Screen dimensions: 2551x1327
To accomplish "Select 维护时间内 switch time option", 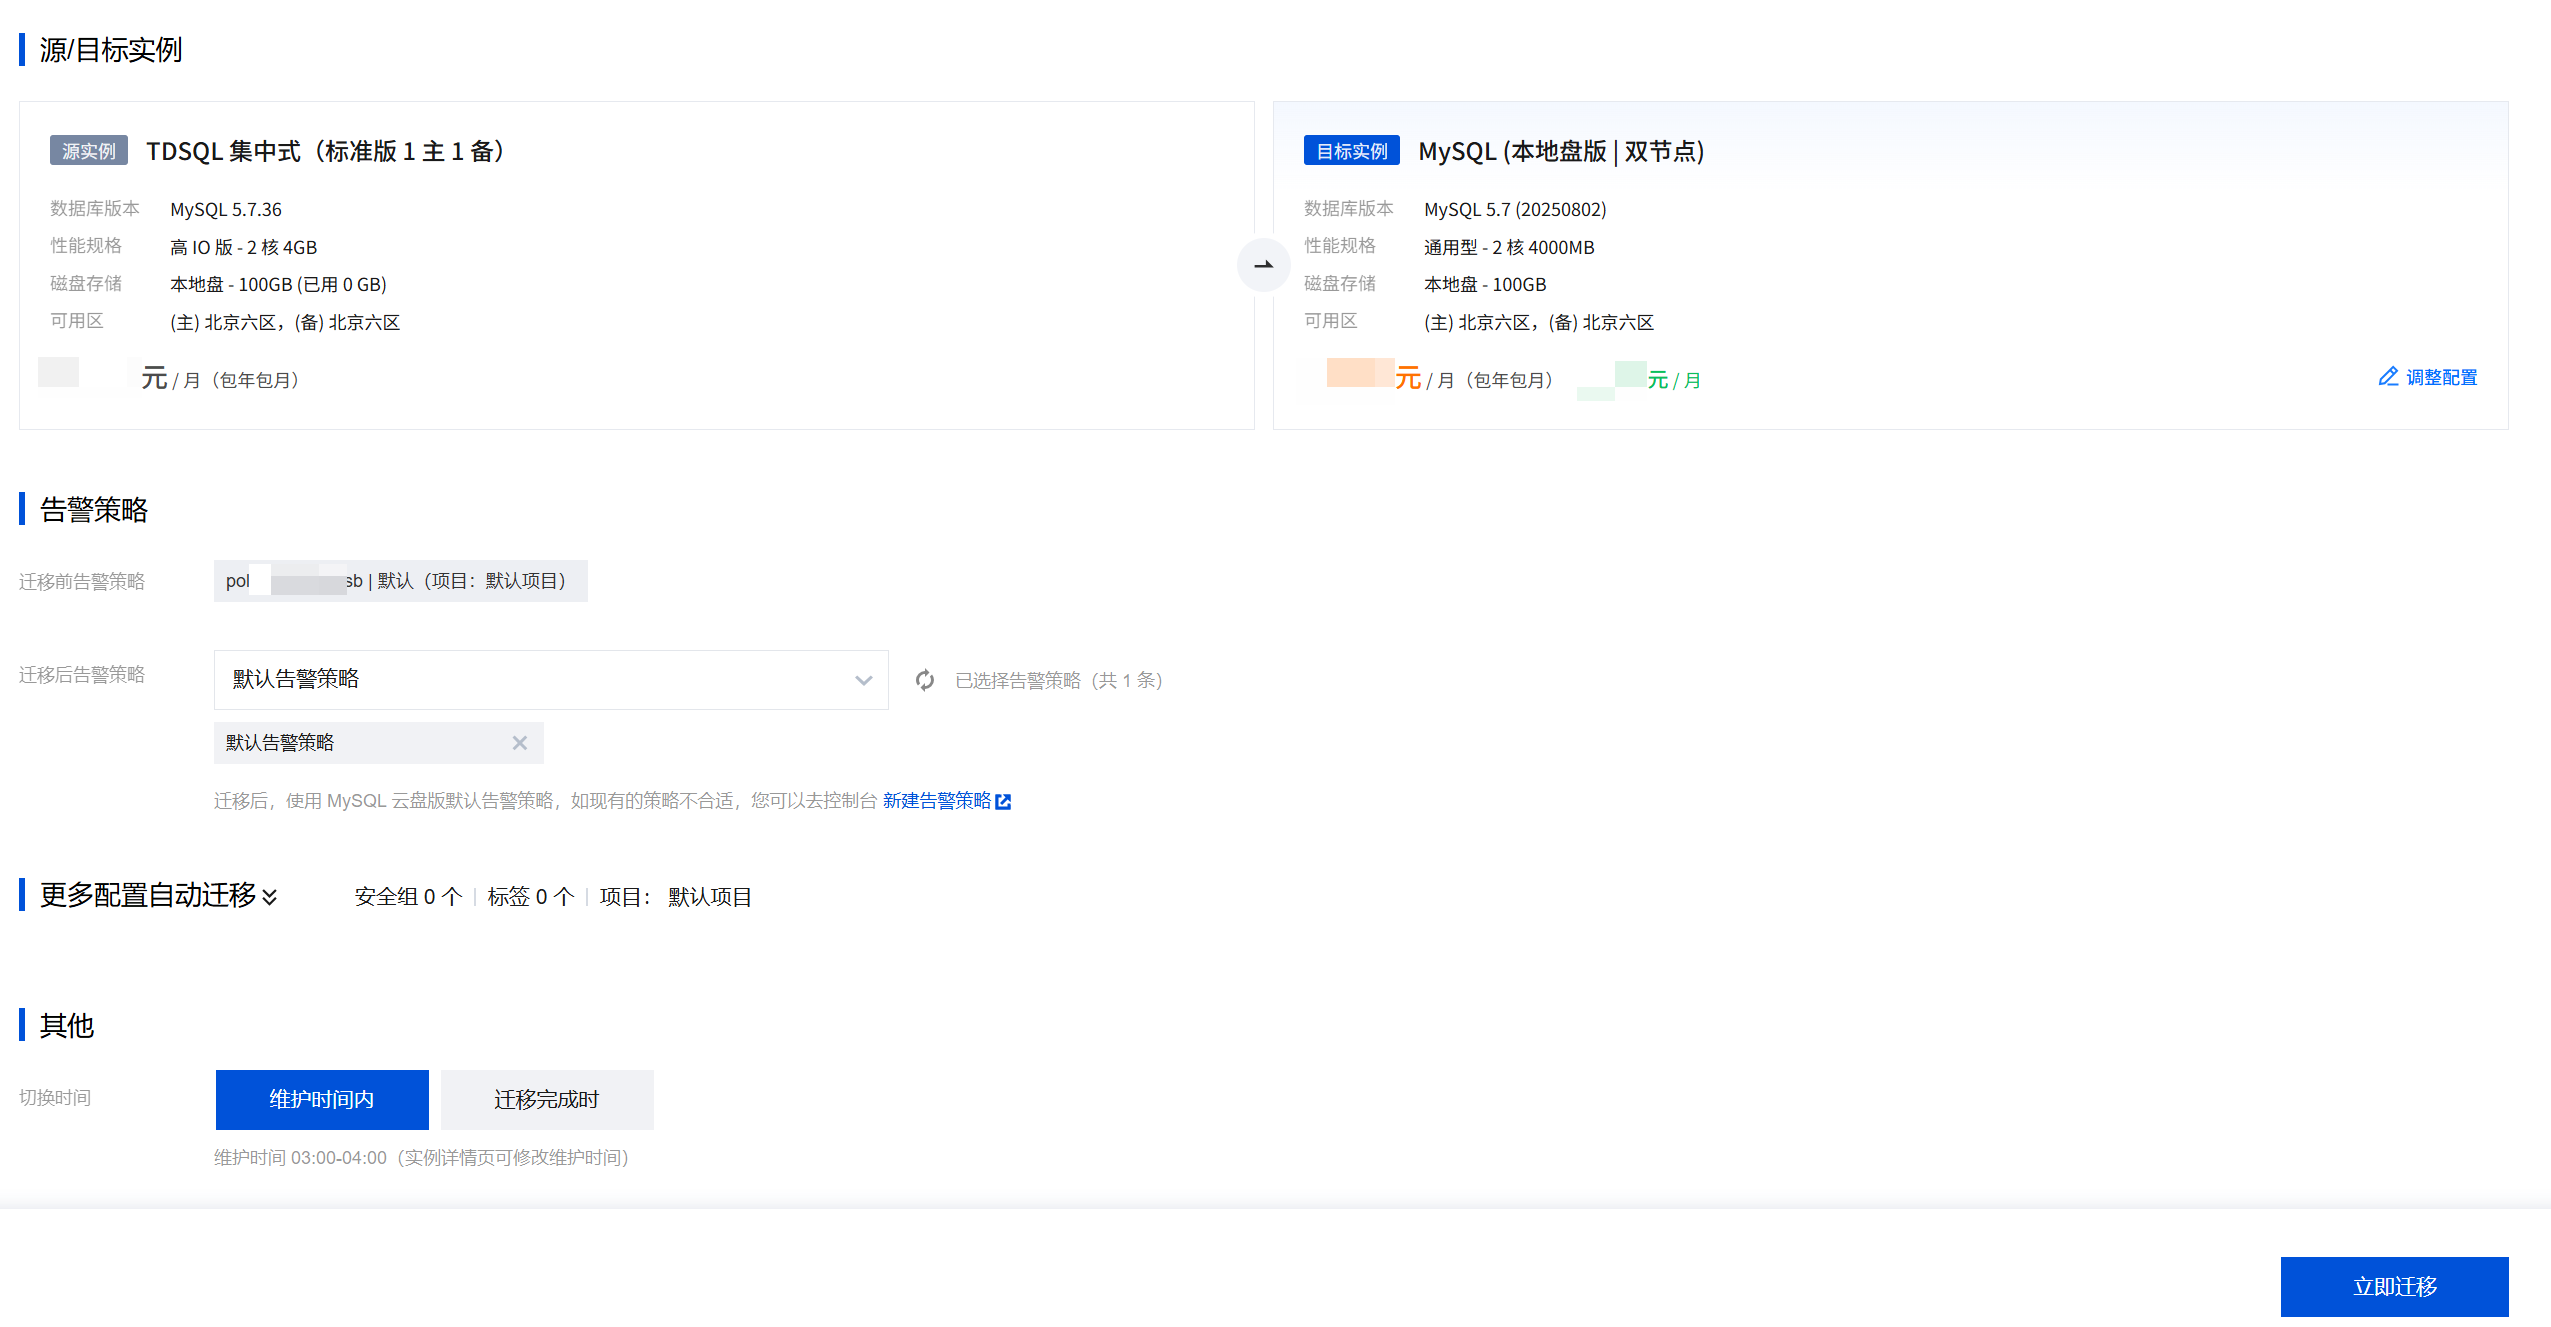I will (x=322, y=1099).
